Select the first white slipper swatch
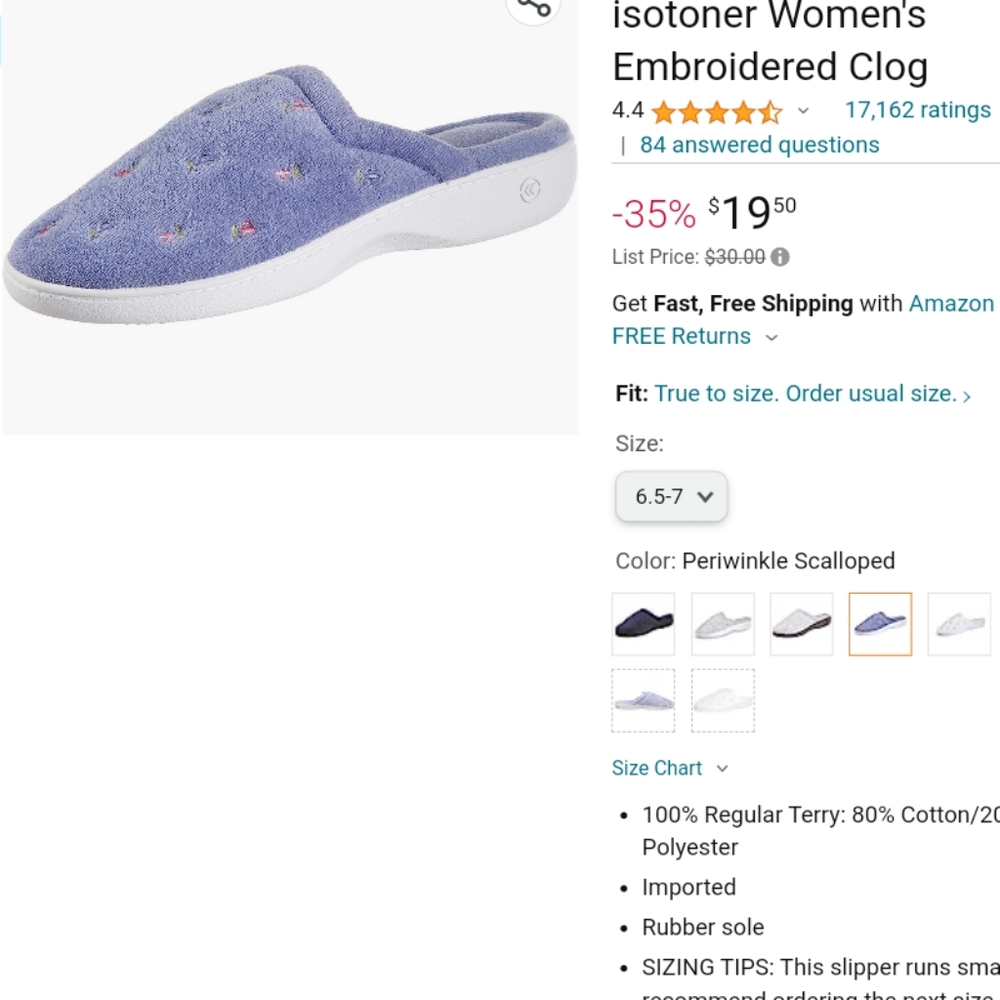Image resolution: width=1000 pixels, height=1000 pixels. [x=722, y=623]
